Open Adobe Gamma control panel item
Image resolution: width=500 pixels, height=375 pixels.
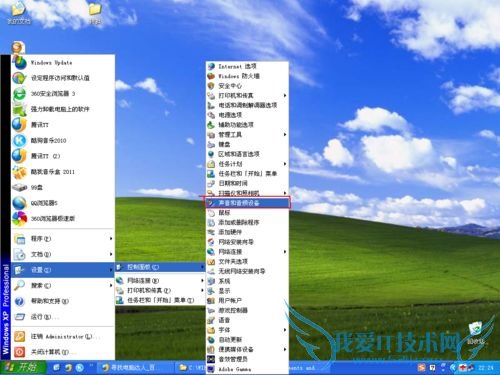tap(247, 369)
